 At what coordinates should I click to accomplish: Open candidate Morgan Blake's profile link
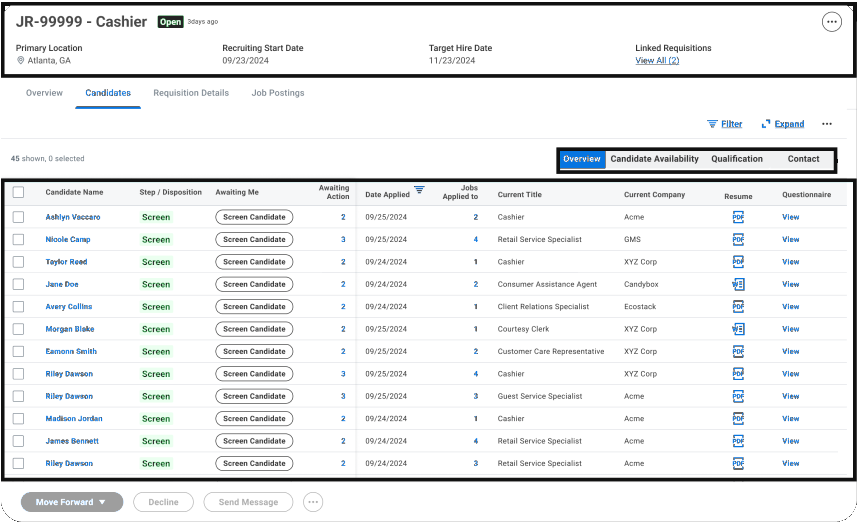[69, 329]
